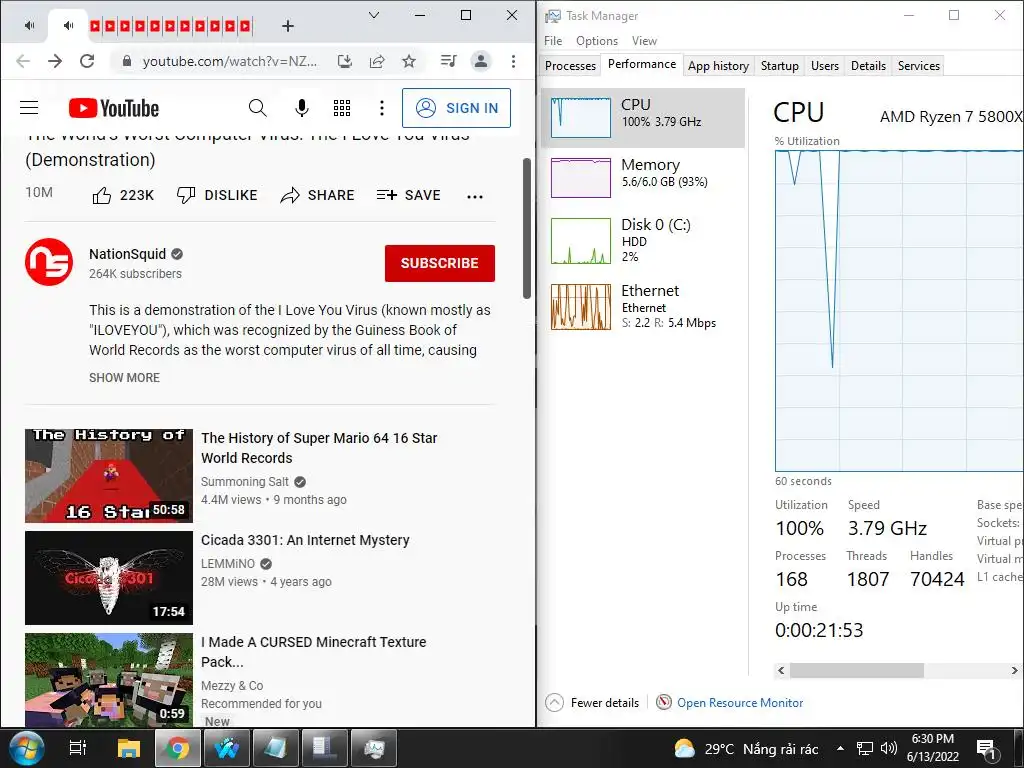Click Chrome forward navigation arrow

pyautogui.click(x=55, y=61)
